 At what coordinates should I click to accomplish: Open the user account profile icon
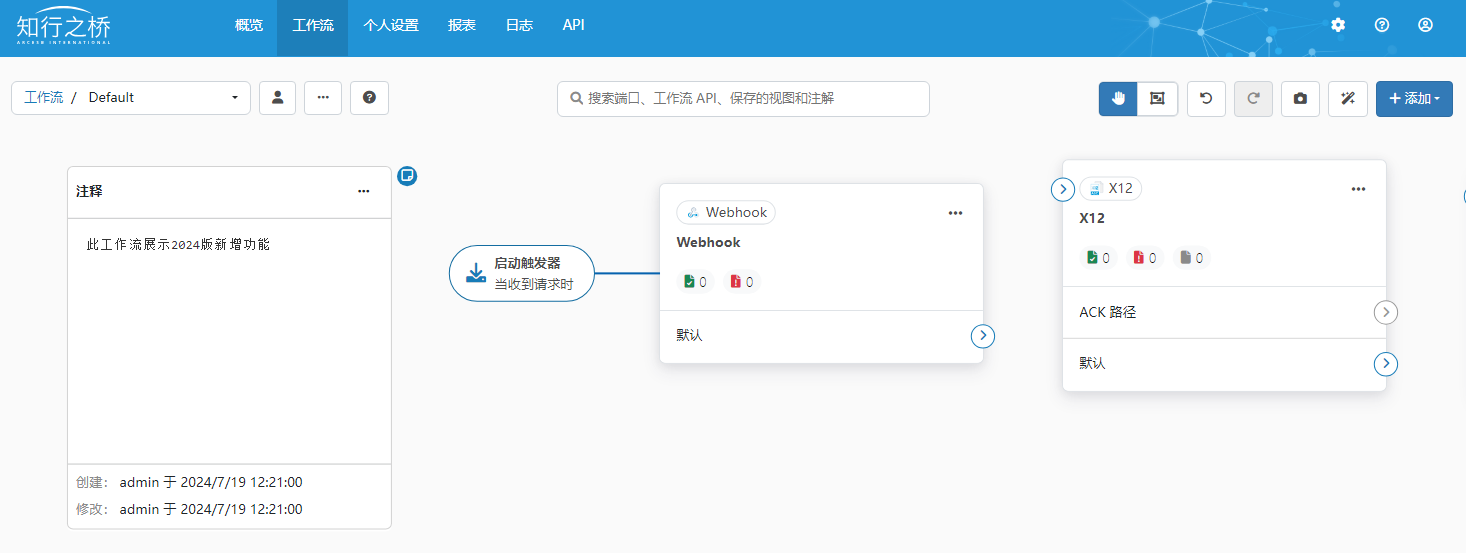[1426, 25]
